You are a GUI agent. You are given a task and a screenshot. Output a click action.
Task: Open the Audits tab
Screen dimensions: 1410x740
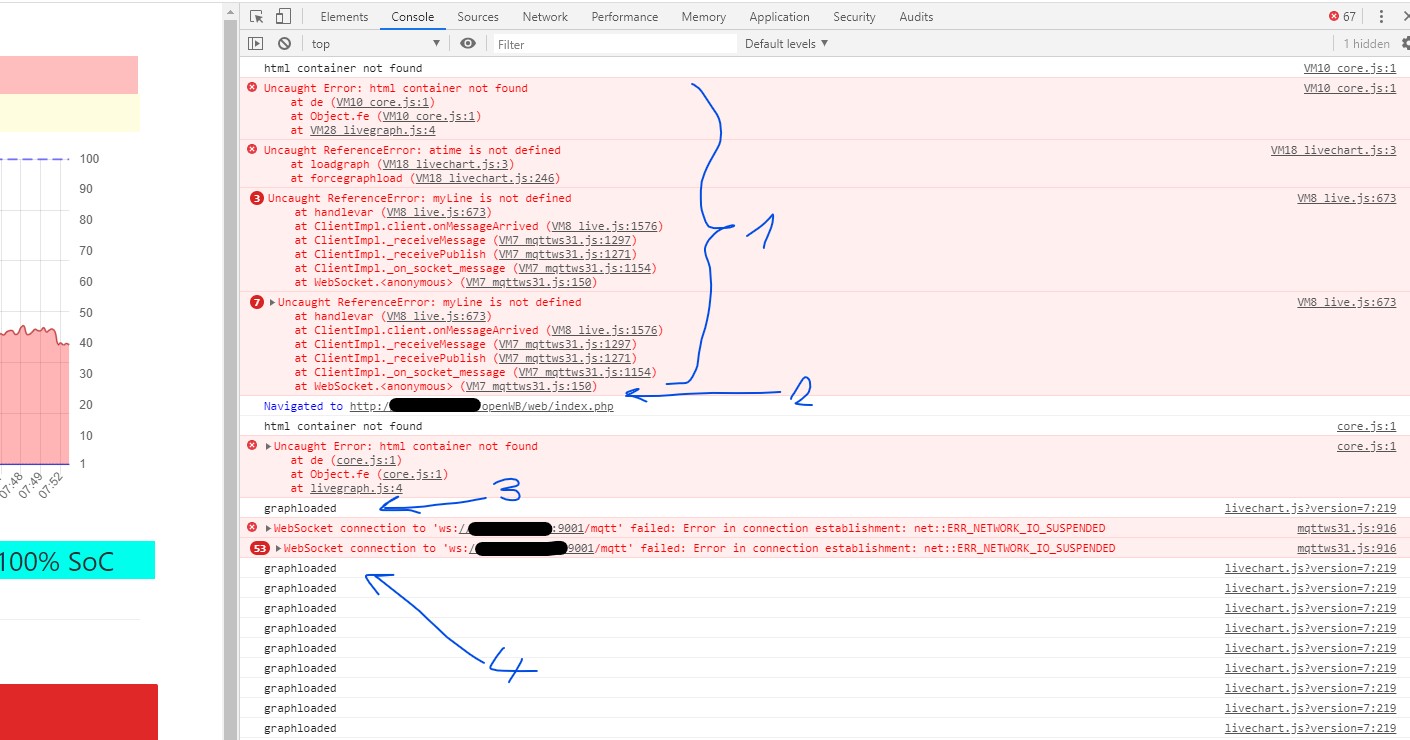tap(916, 16)
